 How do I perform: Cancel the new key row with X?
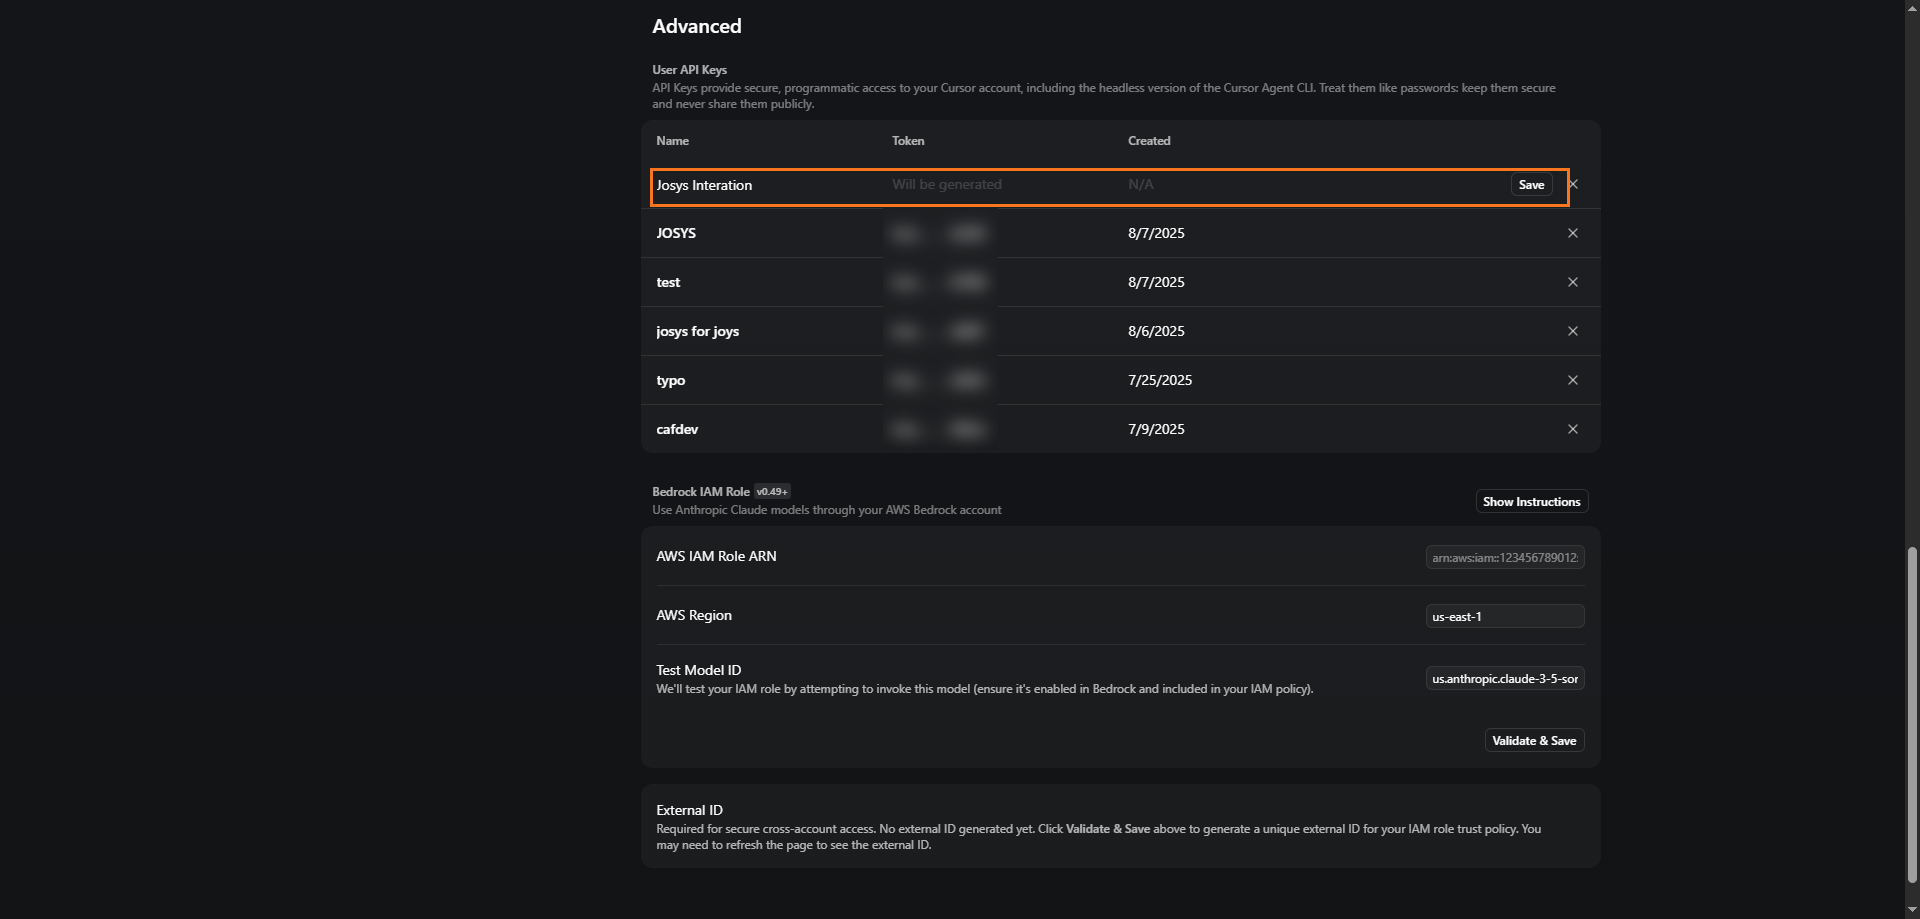point(1574,184)
